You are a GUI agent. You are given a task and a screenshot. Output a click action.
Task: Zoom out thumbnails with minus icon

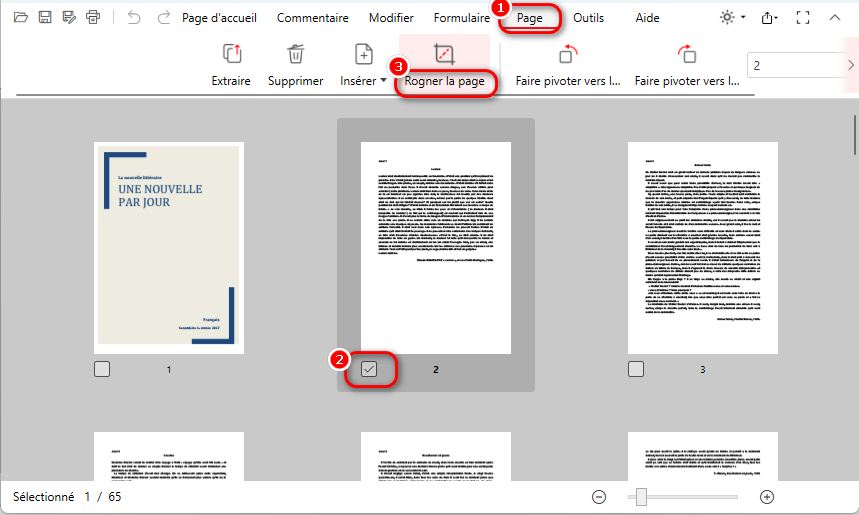599,497
